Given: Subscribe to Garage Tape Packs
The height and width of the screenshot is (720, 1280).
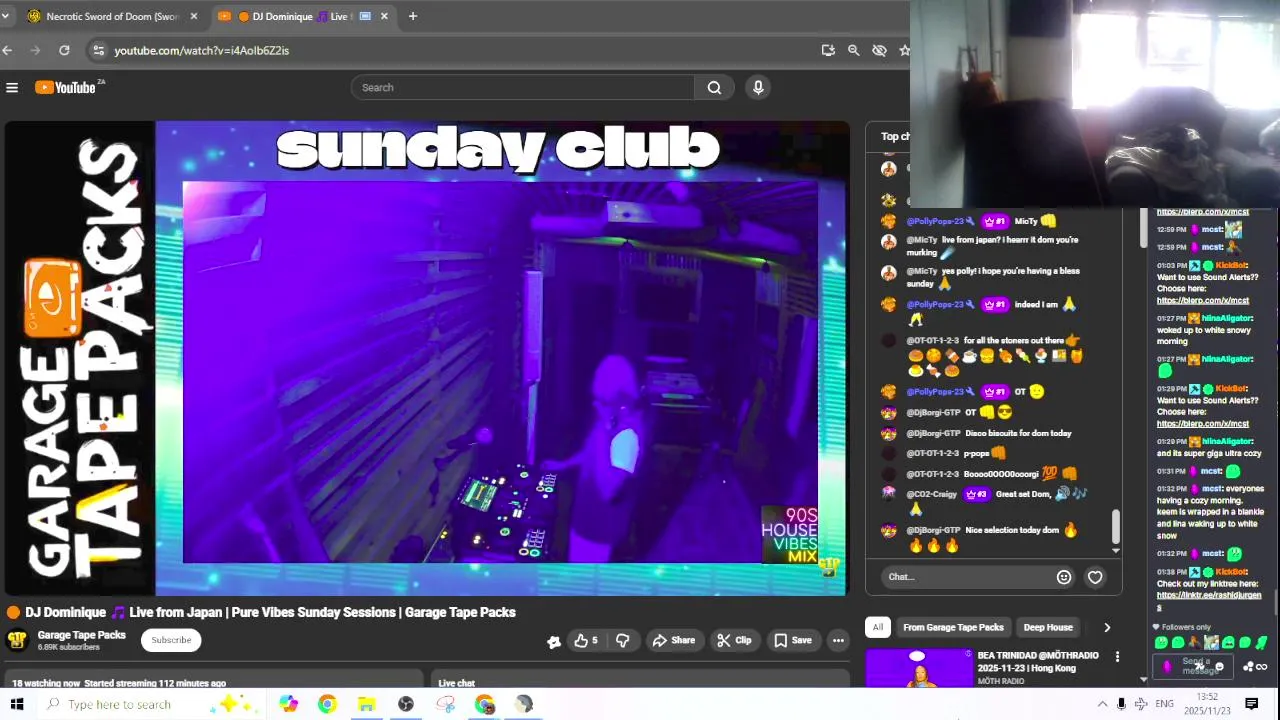Looking at the screenshot, I should (171, 640).
